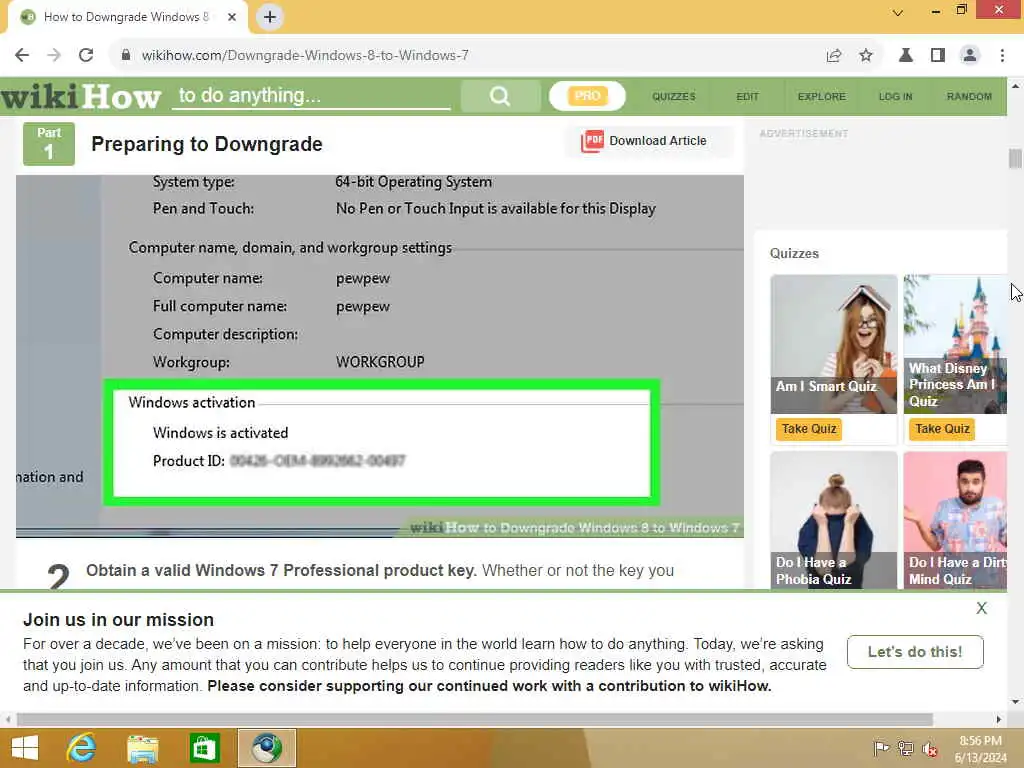Click the 'Preparing to Downgrade' heading

[x=207, y=144]
